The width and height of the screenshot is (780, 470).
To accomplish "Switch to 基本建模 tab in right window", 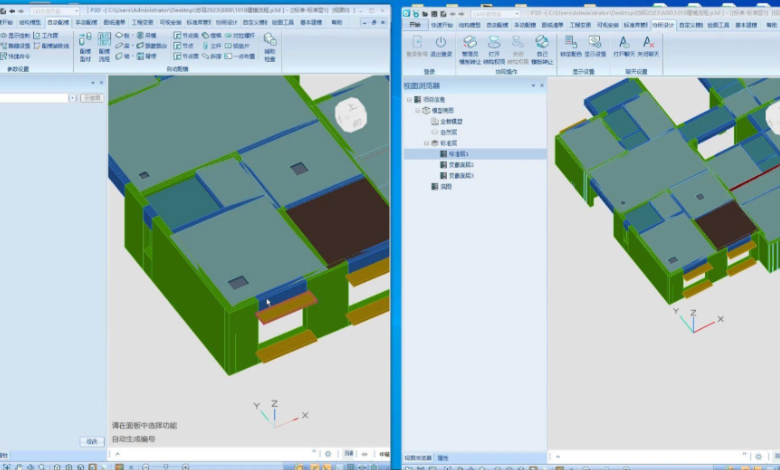I will [x=746, y=25].
